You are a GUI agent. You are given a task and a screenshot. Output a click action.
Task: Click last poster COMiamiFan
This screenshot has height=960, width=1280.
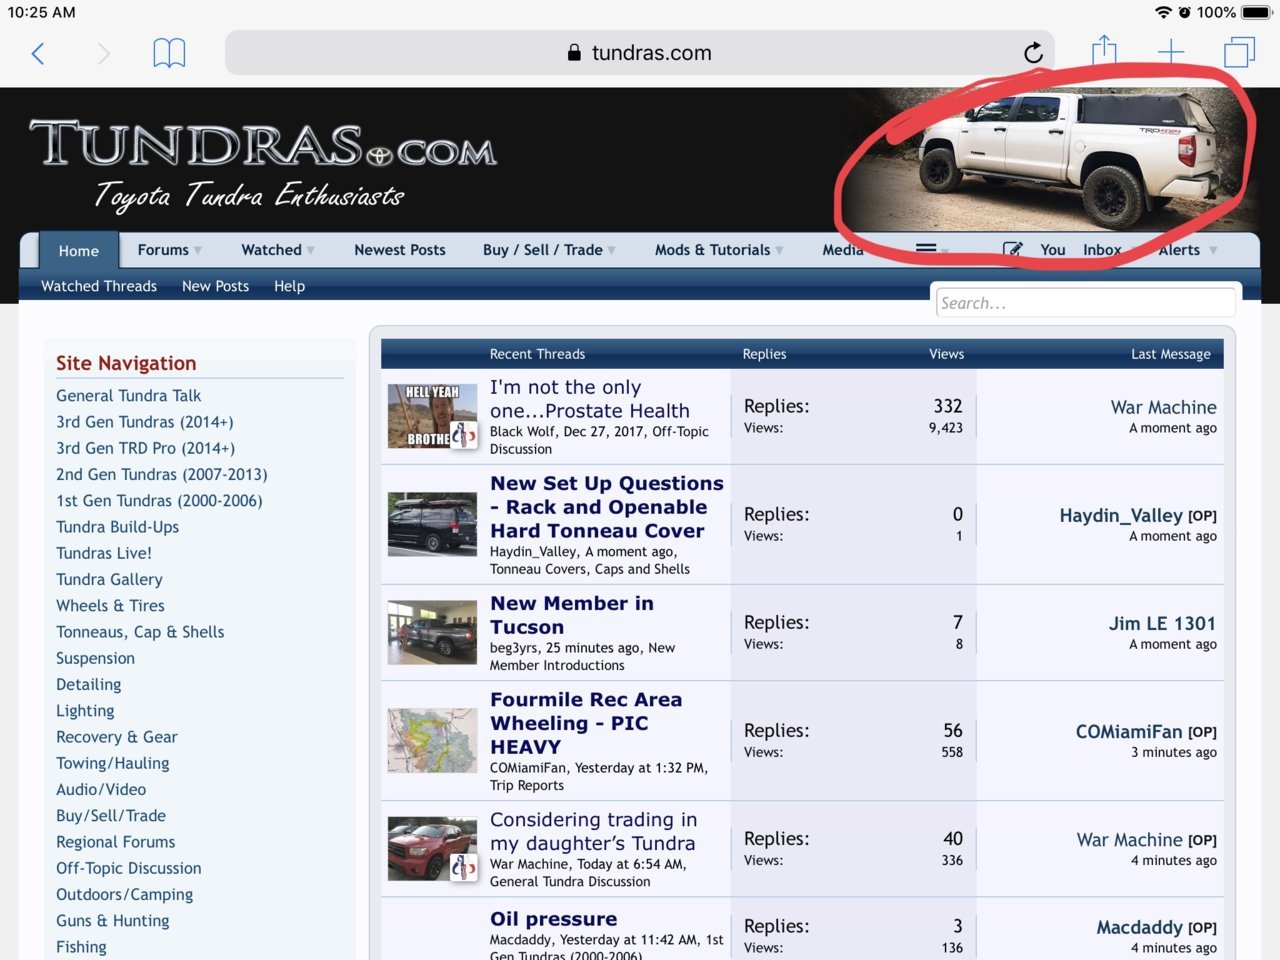(x=1128, y=732)
